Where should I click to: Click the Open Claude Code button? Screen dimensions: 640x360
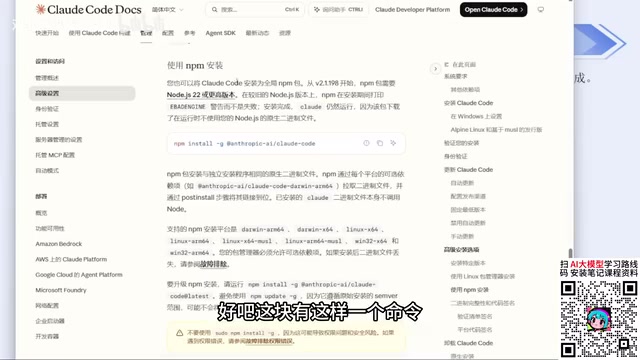pos(493,9)
